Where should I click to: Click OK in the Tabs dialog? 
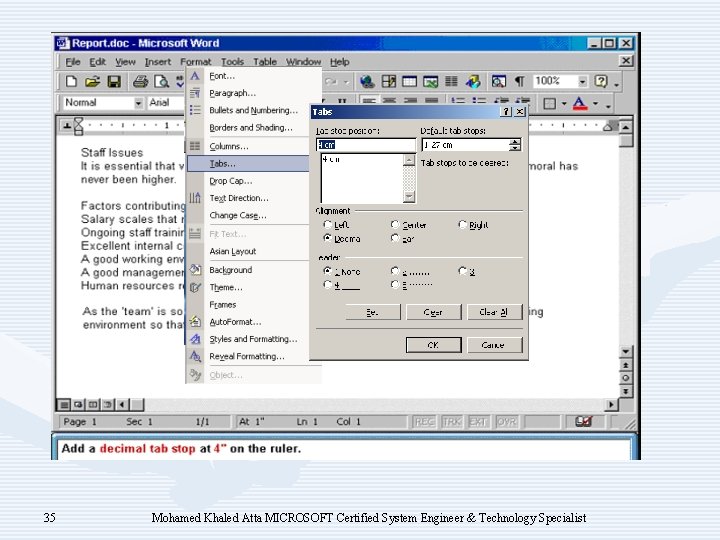click(x=433, y=345)
